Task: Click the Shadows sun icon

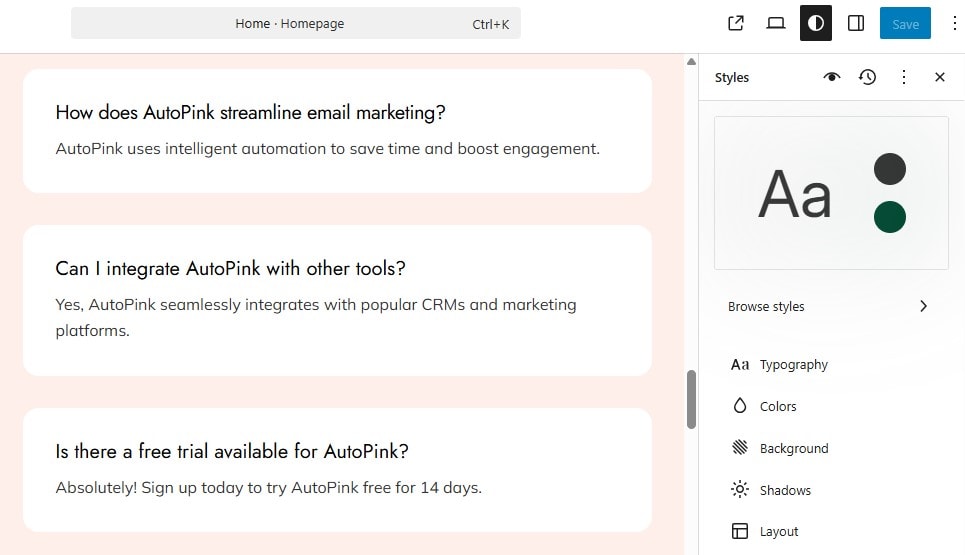Action: [740, 489]
